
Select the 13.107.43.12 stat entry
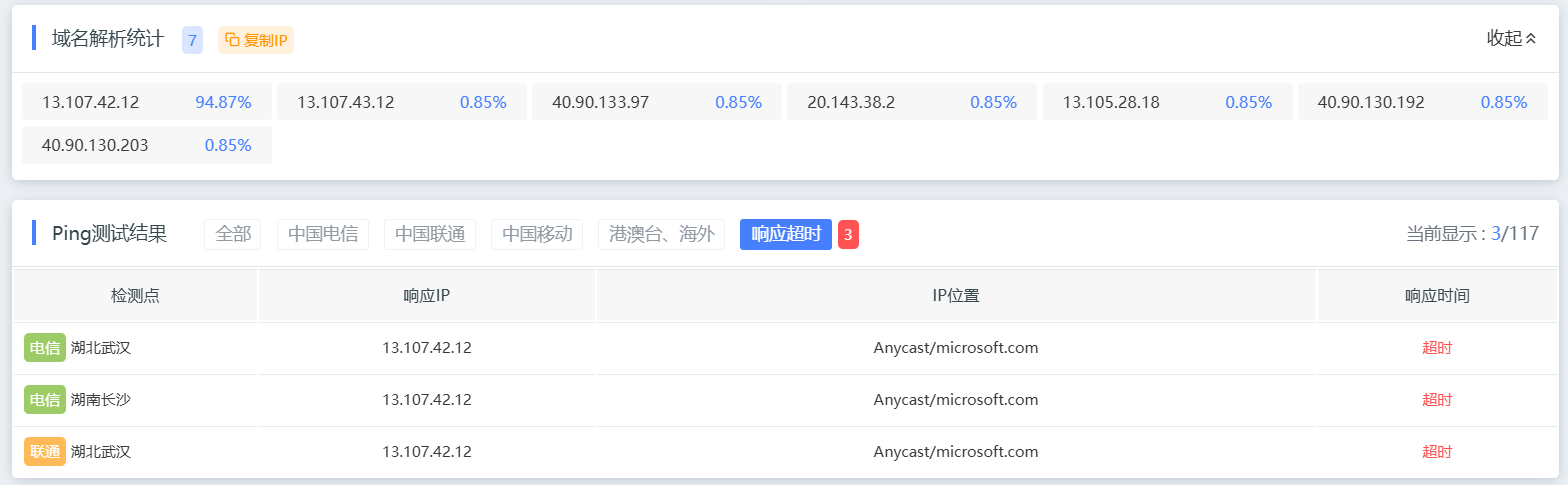[401, 102]
